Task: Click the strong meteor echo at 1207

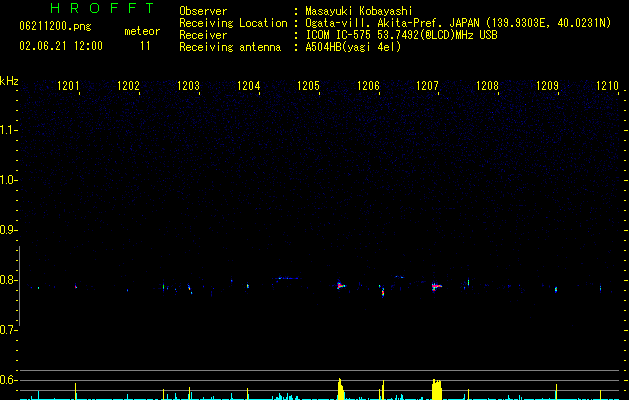Action: tap(436, 286)
